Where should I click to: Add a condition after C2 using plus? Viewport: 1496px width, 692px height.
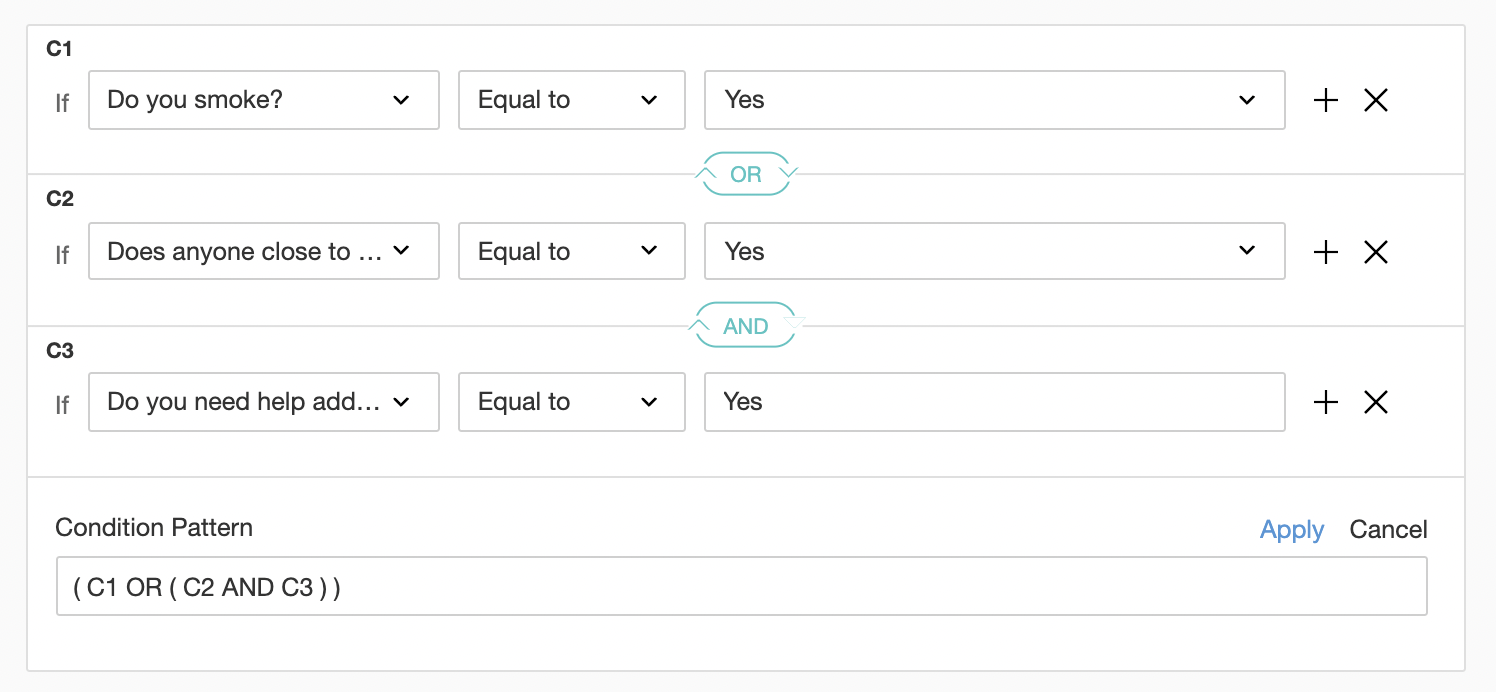pos(1325,252)
